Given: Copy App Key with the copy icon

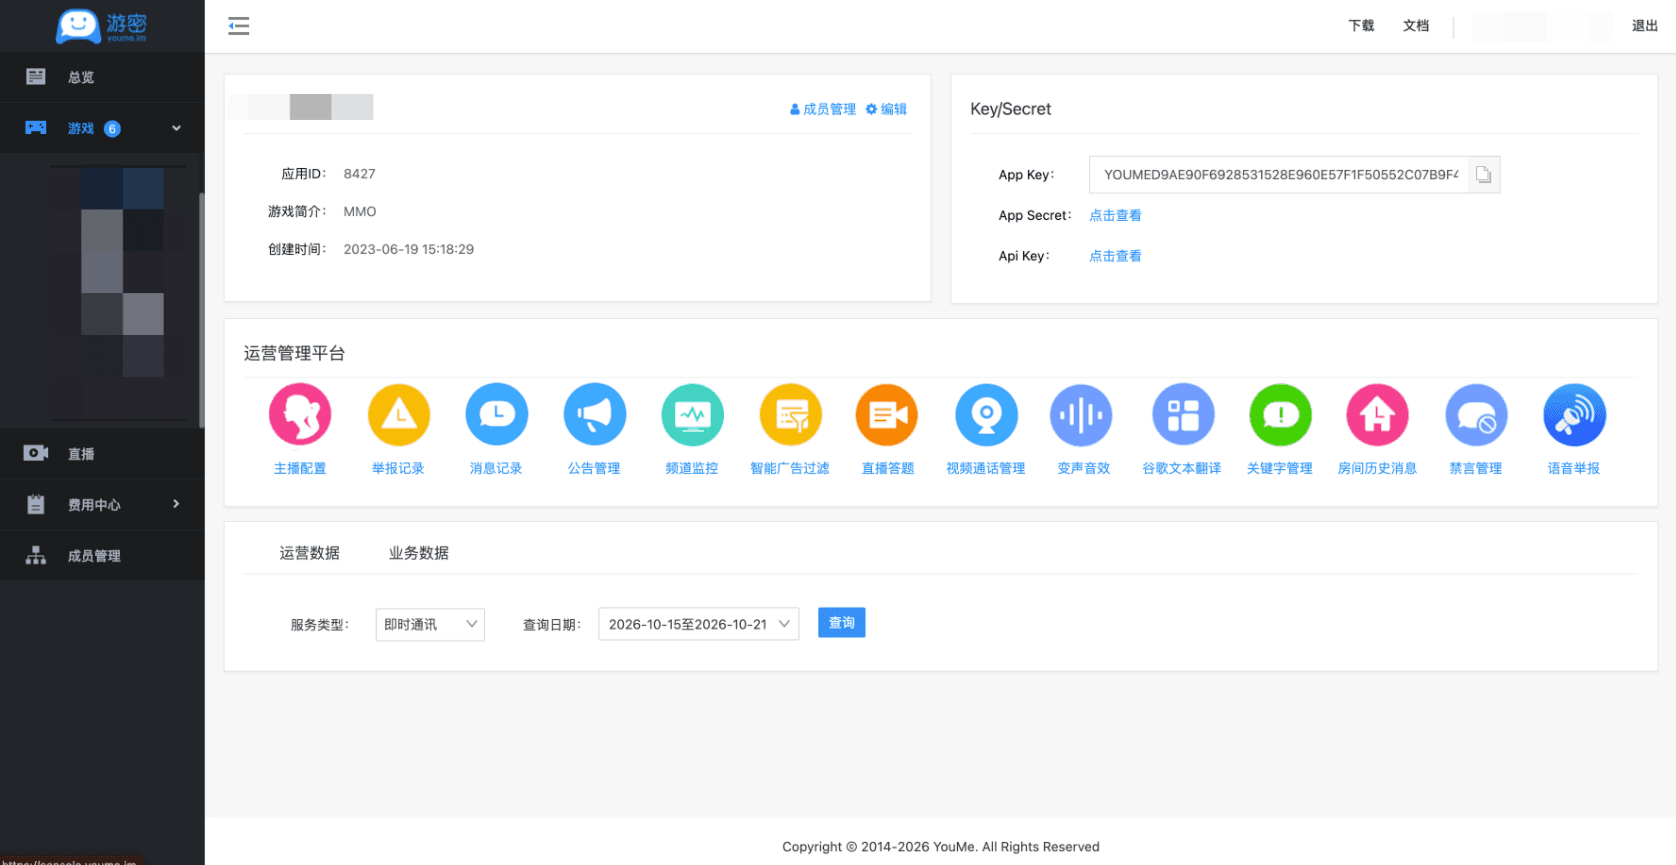Looking at the screenshot, I should (1484, 175).
